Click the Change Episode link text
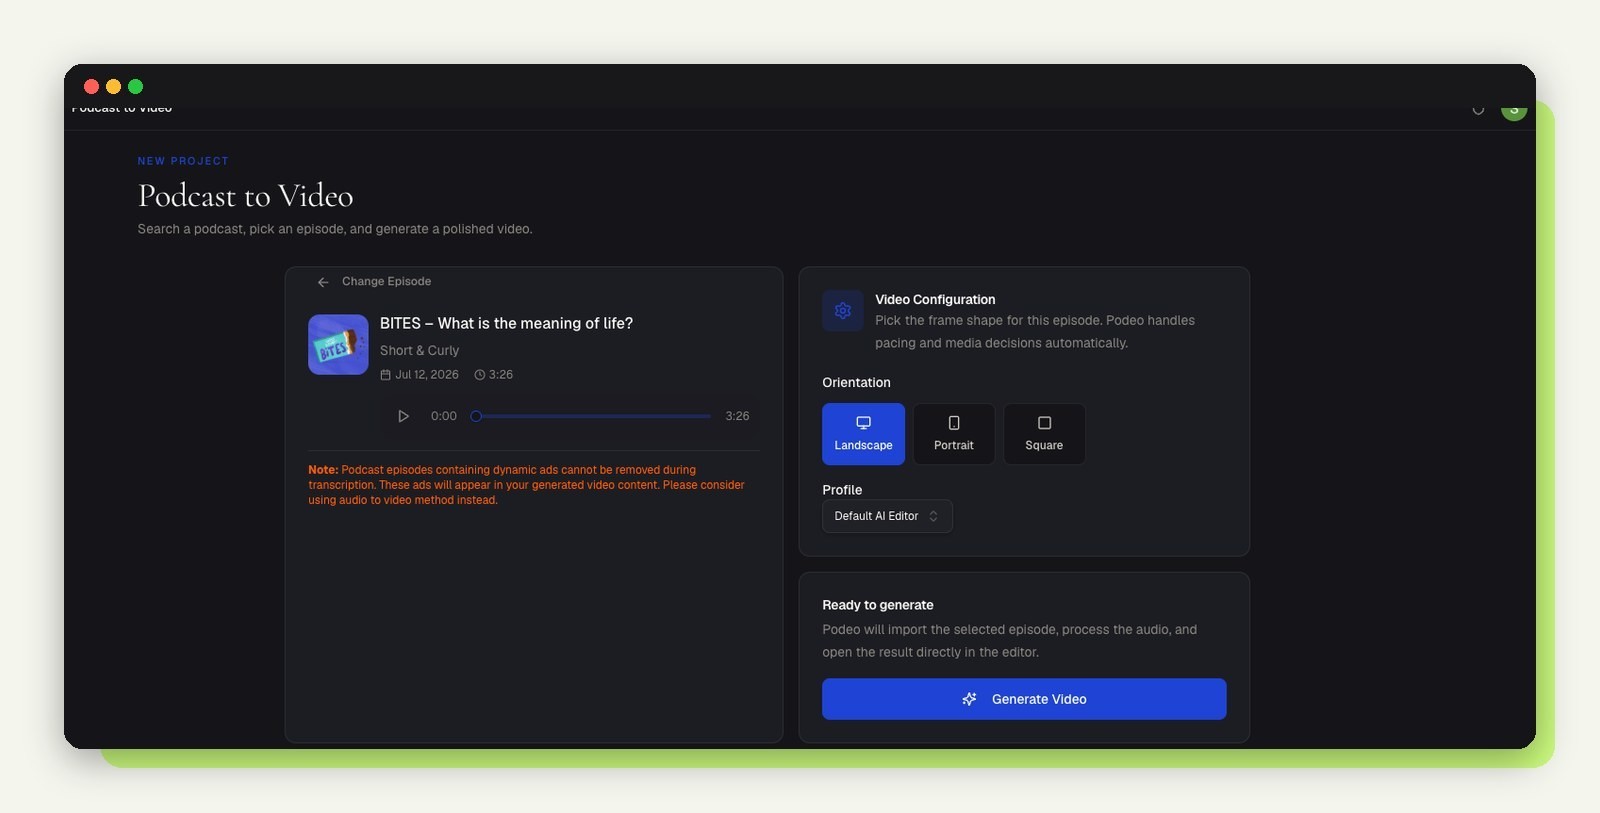This screenshot has width=1600, height=813. click(x=386, y=282)
